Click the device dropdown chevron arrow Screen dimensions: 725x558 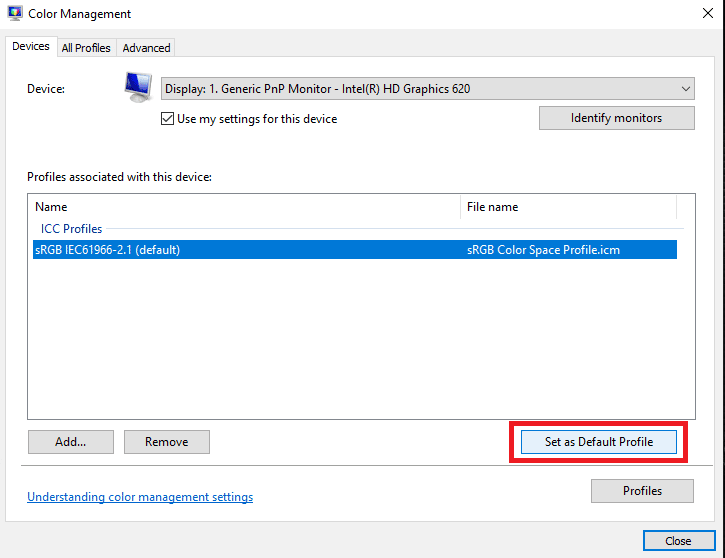(x=686, y=89)
